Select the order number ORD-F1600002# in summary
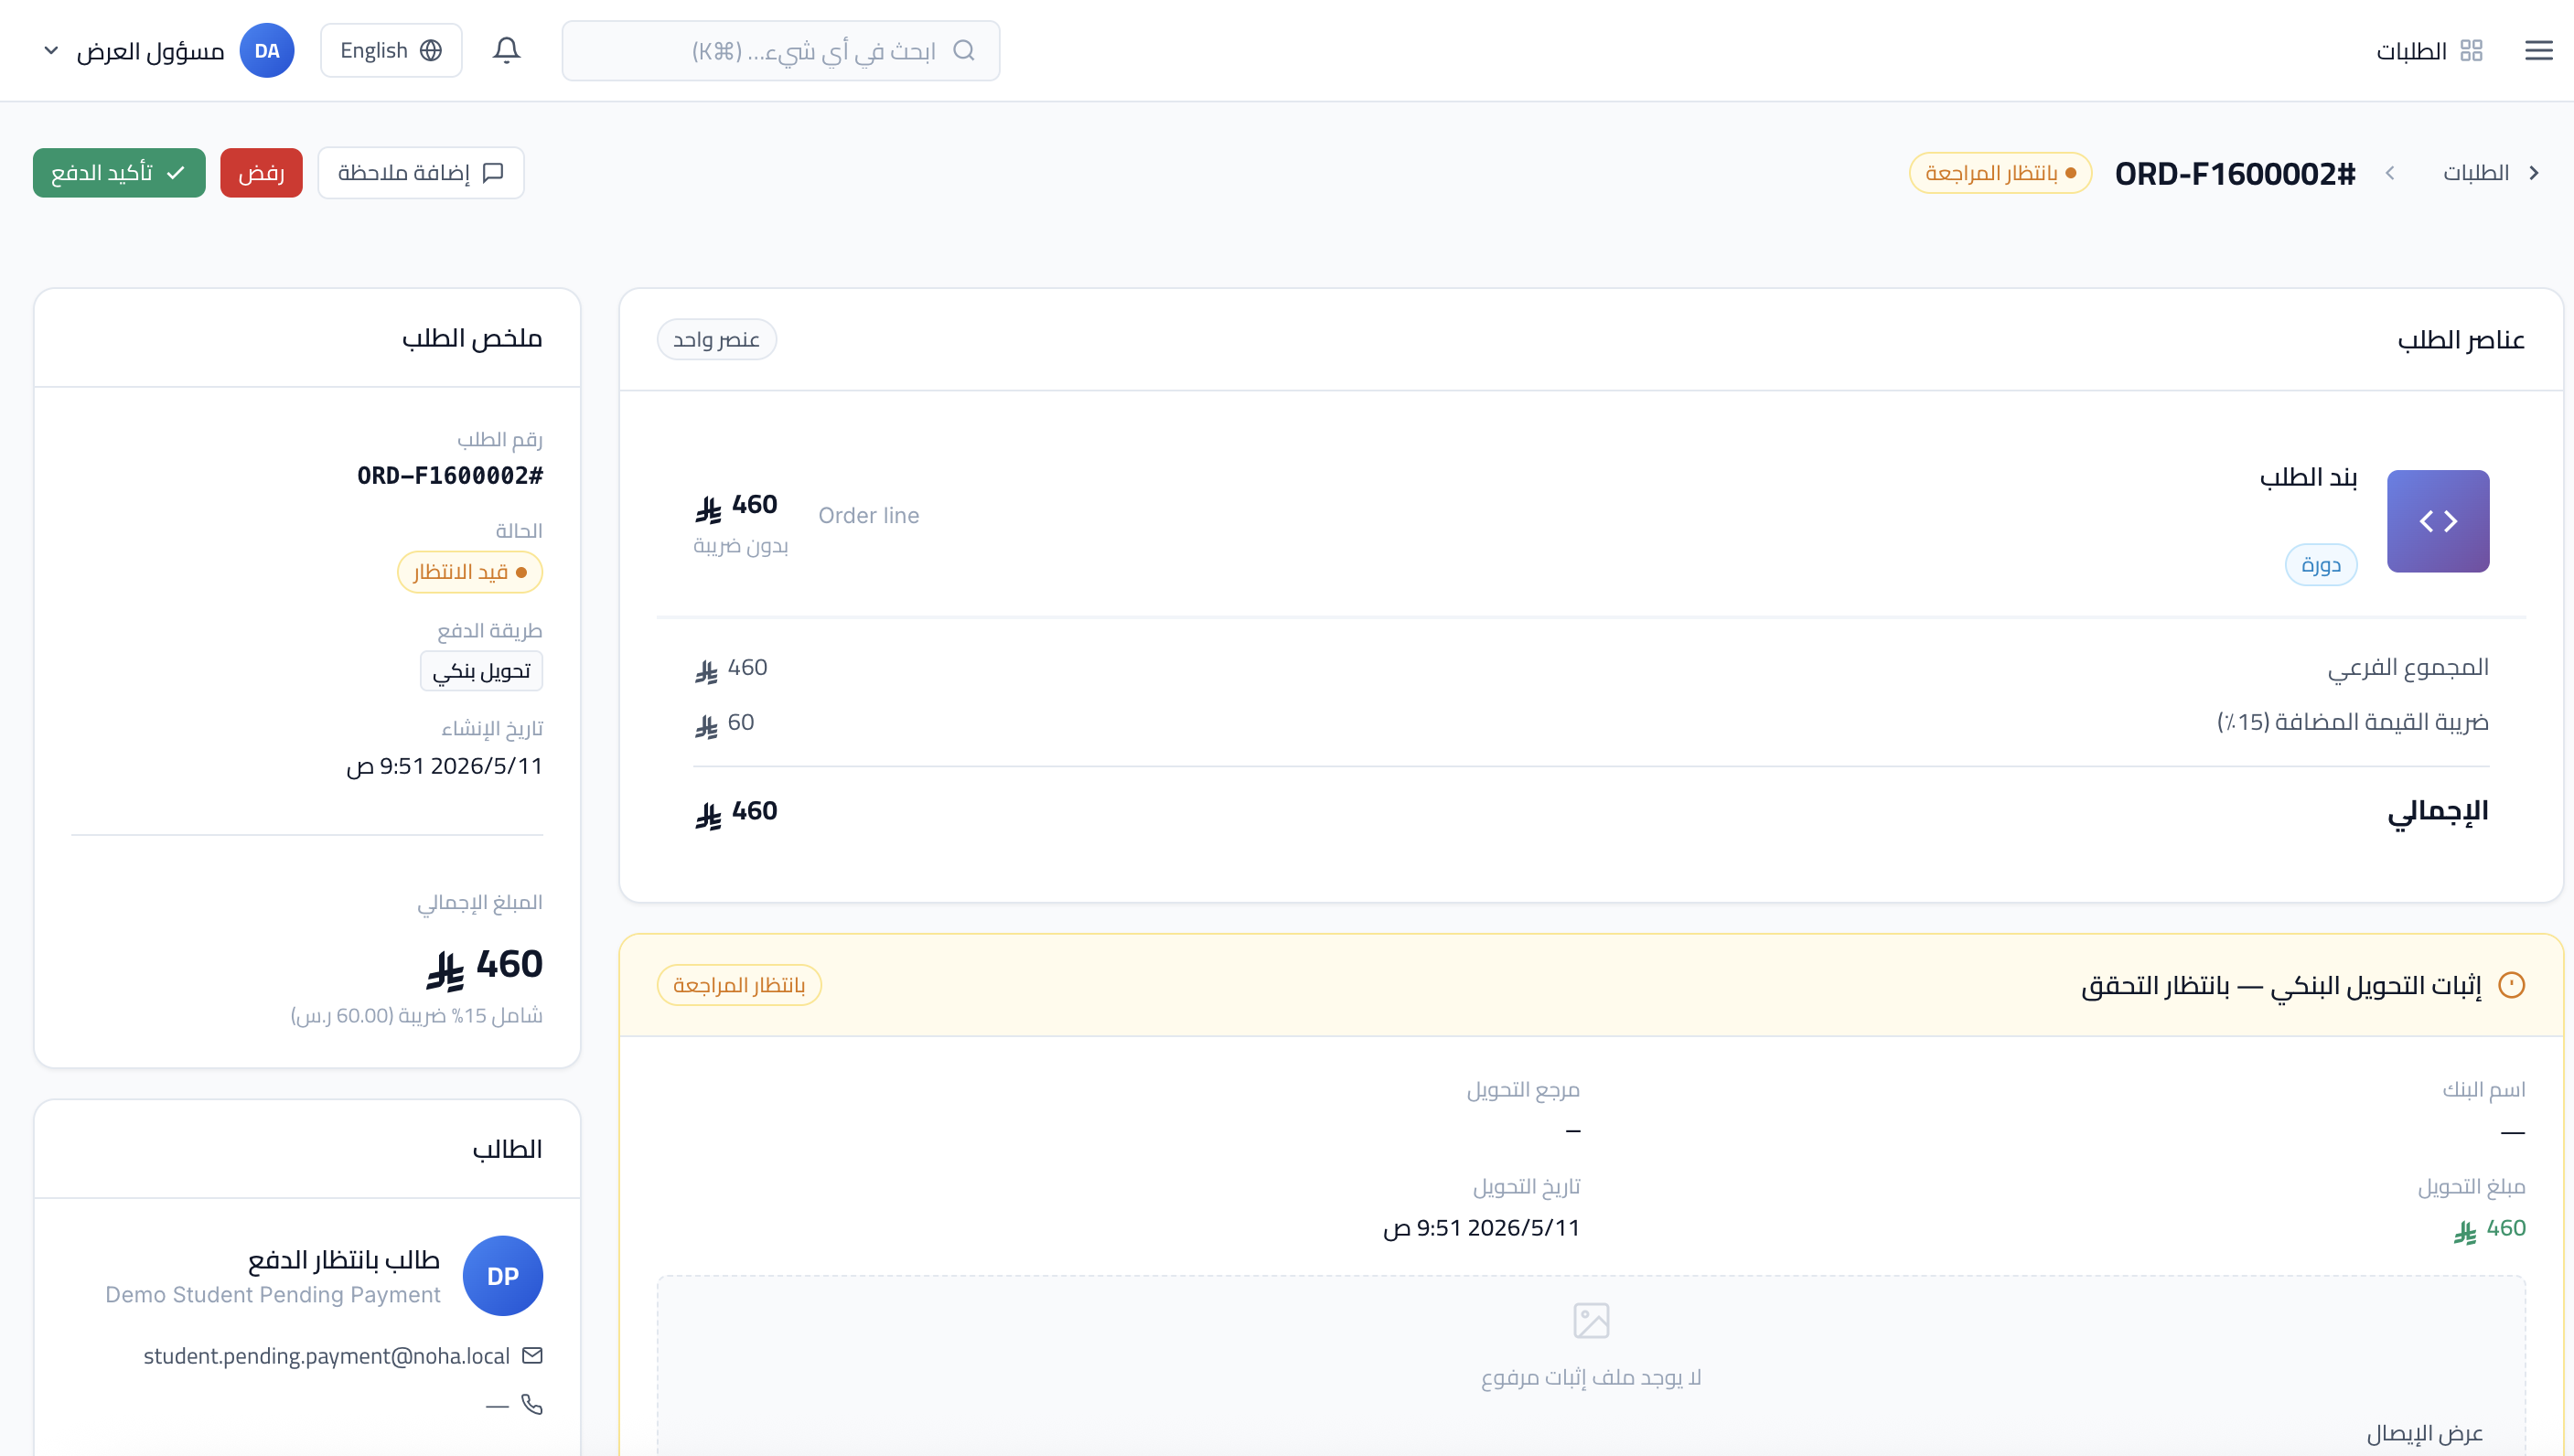The height and width of the screenshot is (1456, 2574). tap(450, 475)
